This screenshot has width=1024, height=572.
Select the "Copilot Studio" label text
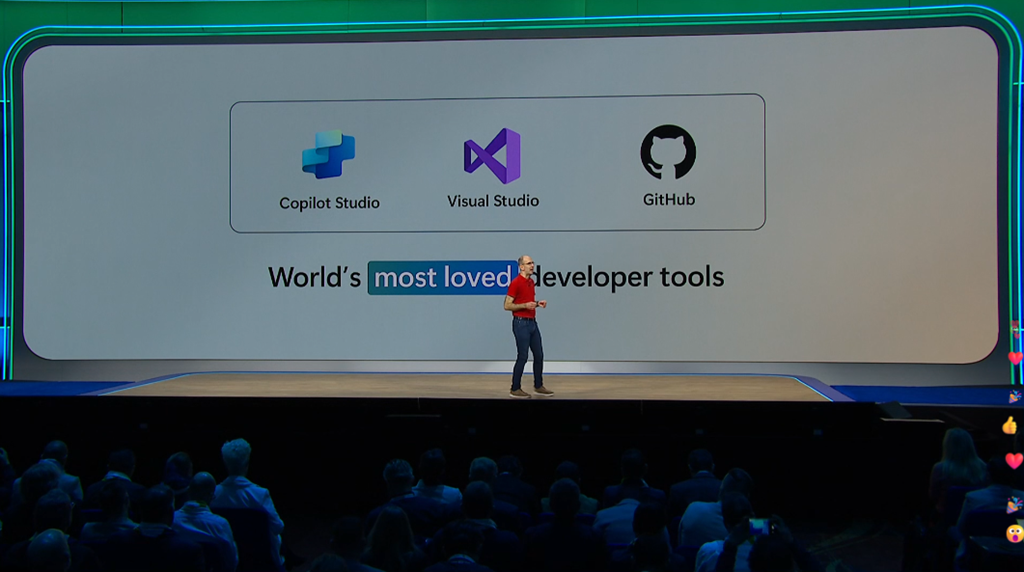(329, 203)
